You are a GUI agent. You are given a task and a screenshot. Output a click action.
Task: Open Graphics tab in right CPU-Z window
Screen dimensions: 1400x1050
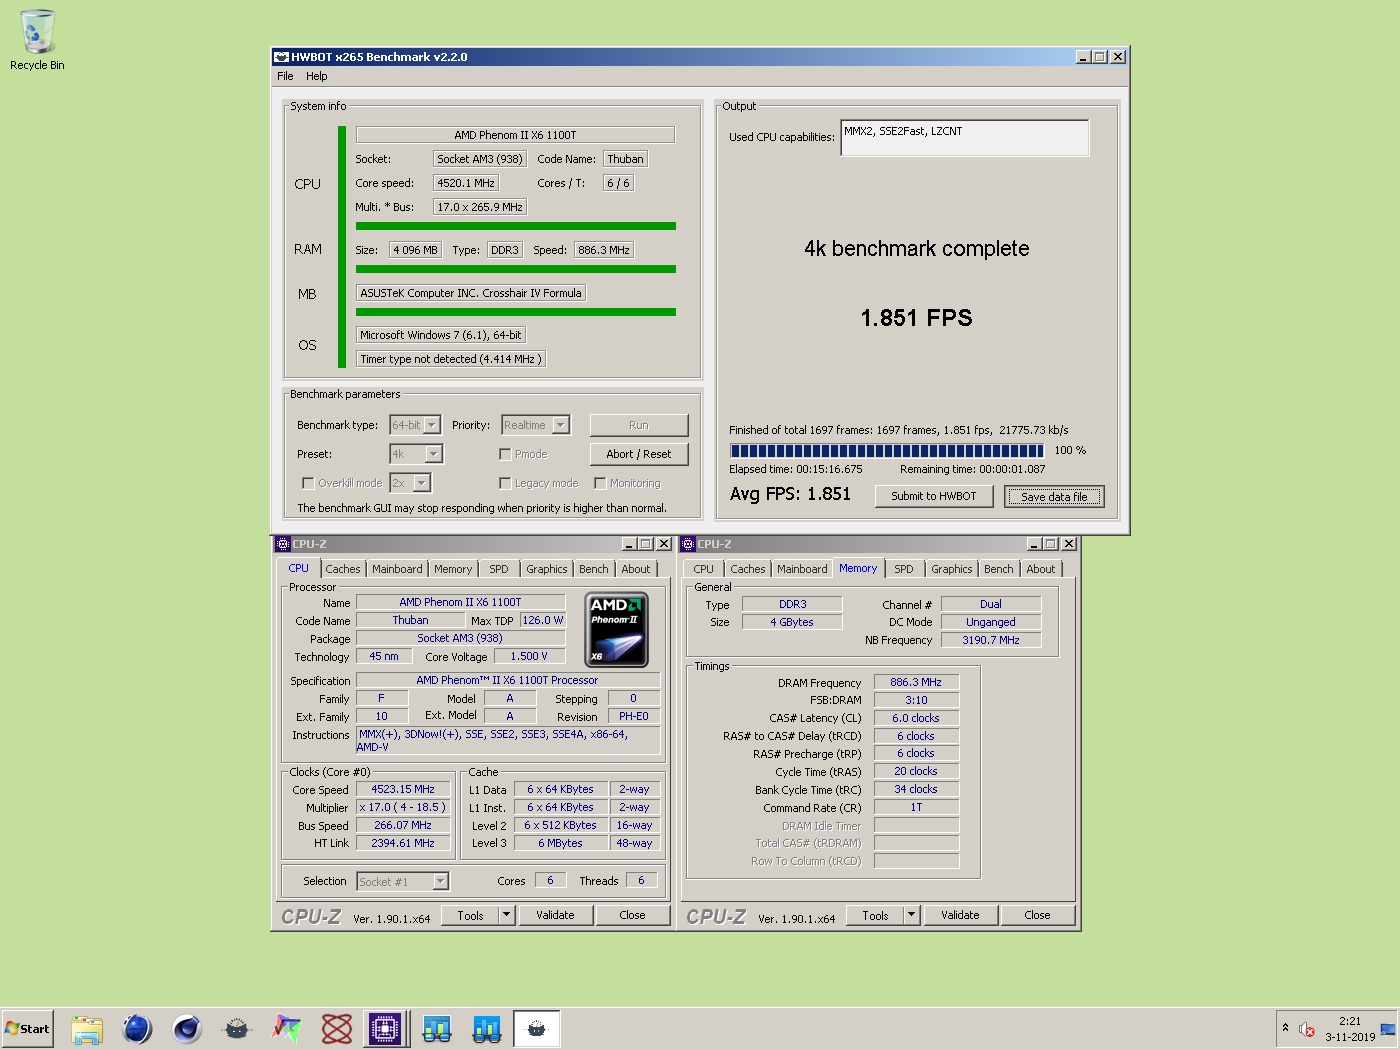pos(951,569)
